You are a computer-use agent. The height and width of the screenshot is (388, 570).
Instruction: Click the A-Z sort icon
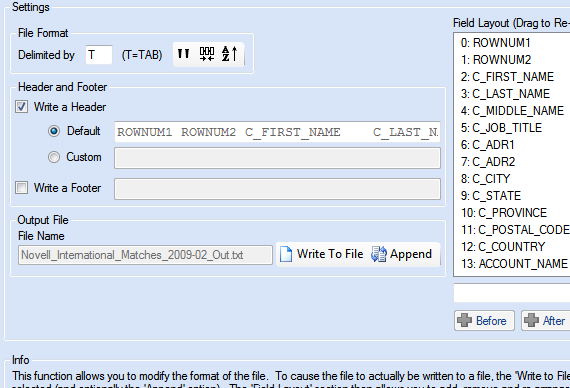229,54
